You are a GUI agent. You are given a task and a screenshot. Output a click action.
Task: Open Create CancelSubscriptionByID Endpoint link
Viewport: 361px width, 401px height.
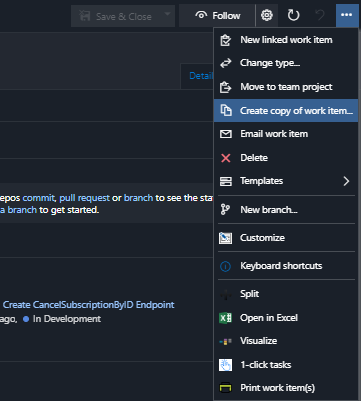click(89, 305)
